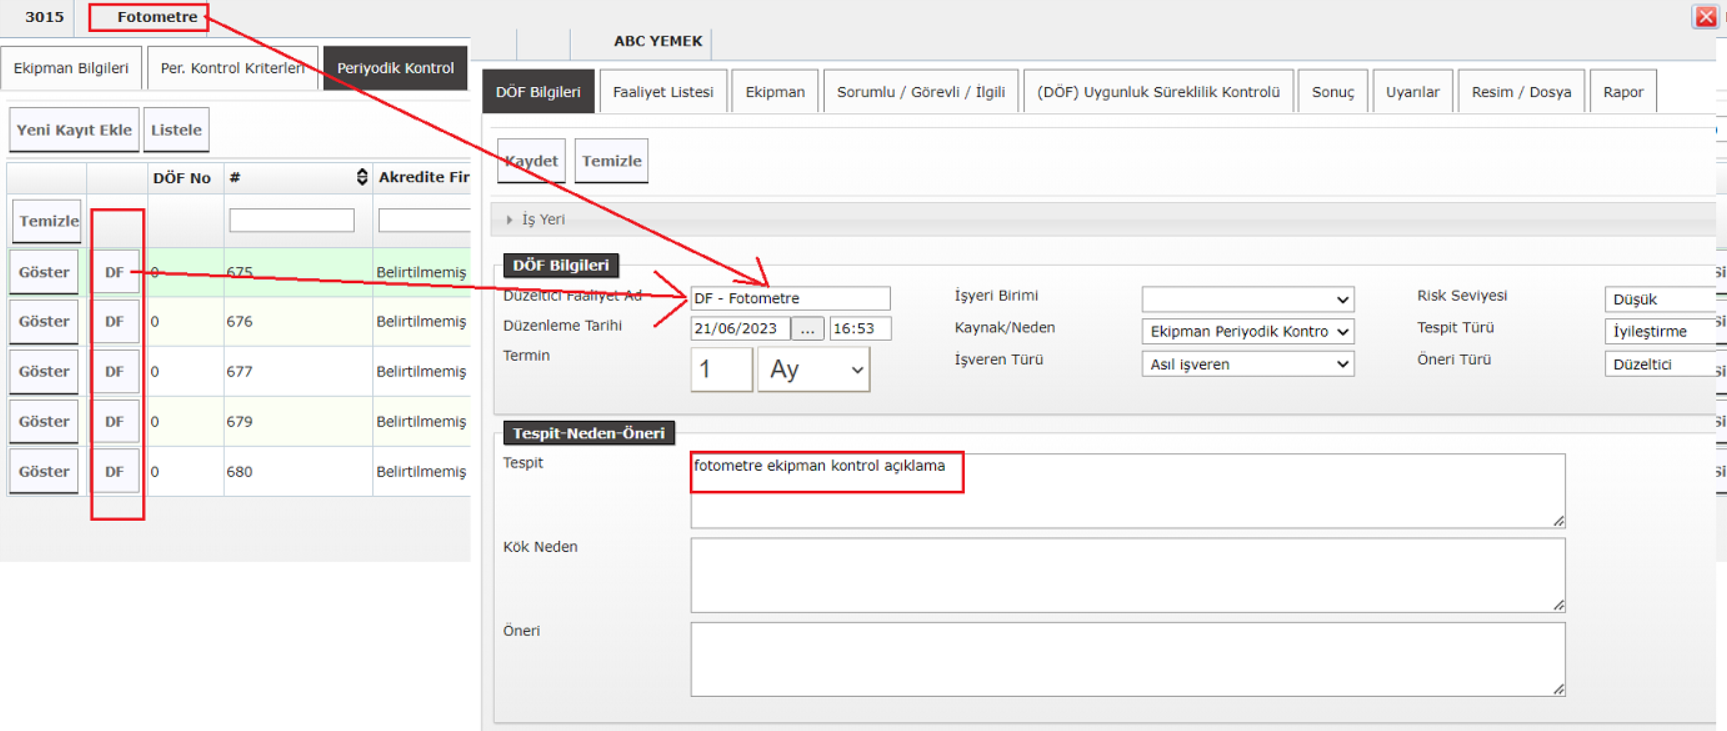The width and height of the screenshot is (1727, 731).
Task: Open the Sorumlu / Görevli / İlgili tab
Action: [x=920, y=92]
